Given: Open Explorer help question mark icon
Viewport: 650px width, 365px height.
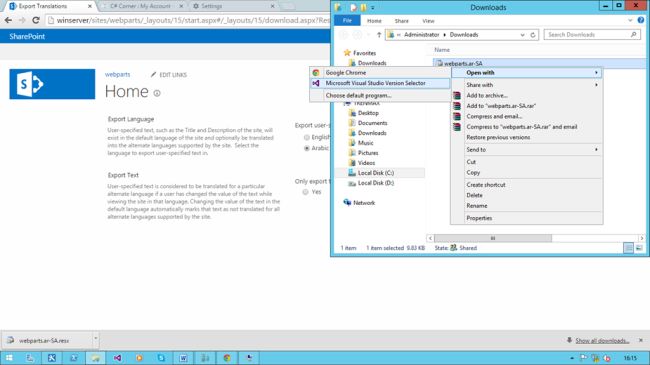Looking at the screenshot, I should [641, 20].
